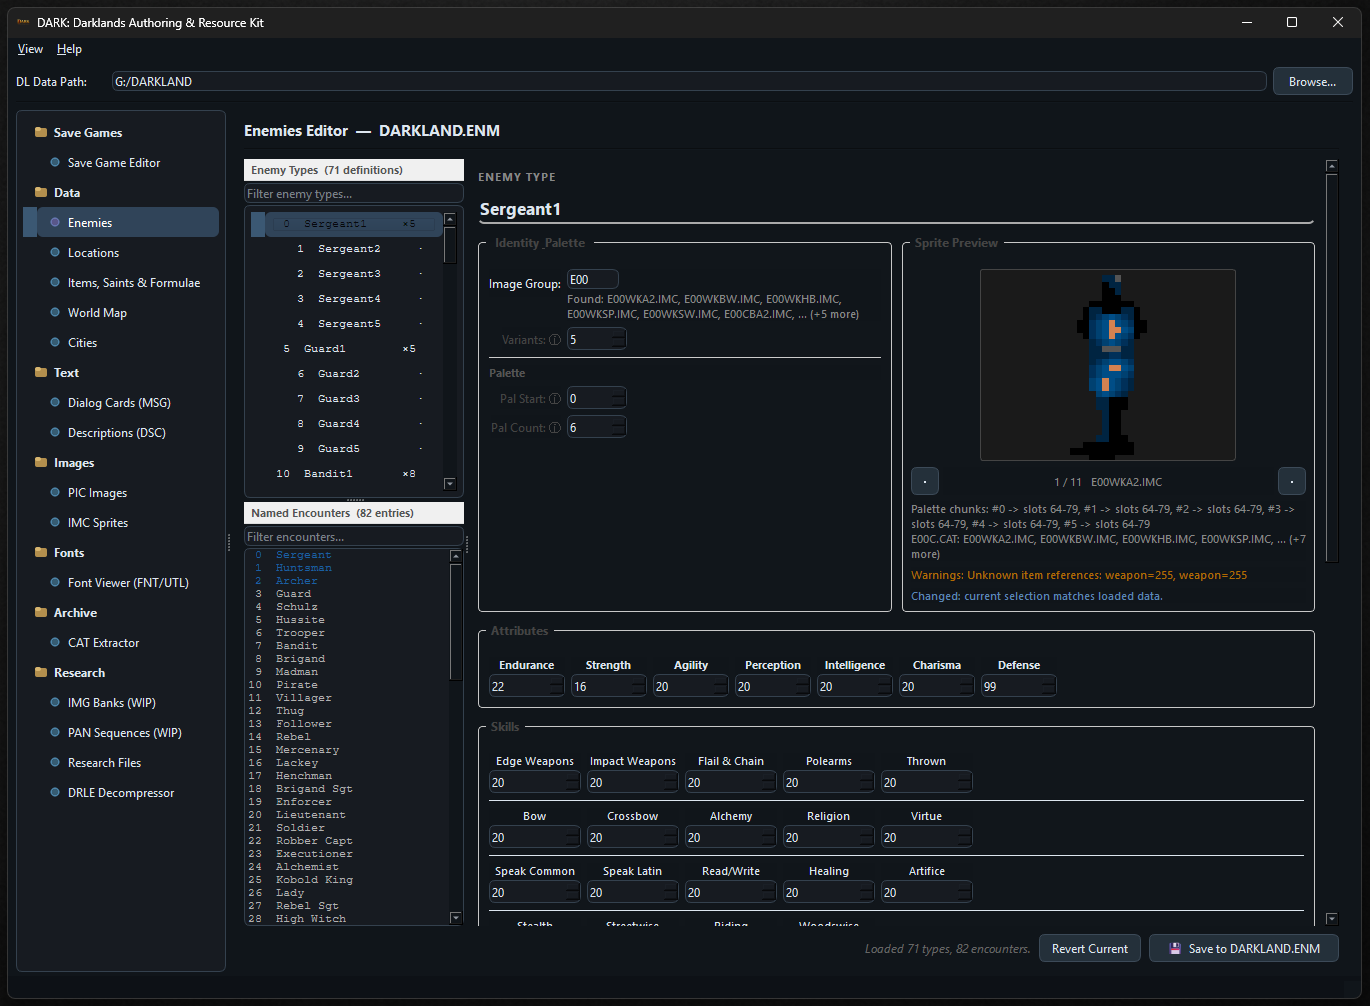
Task: Click the Pal Start spinner
Action: pos(597,399)
